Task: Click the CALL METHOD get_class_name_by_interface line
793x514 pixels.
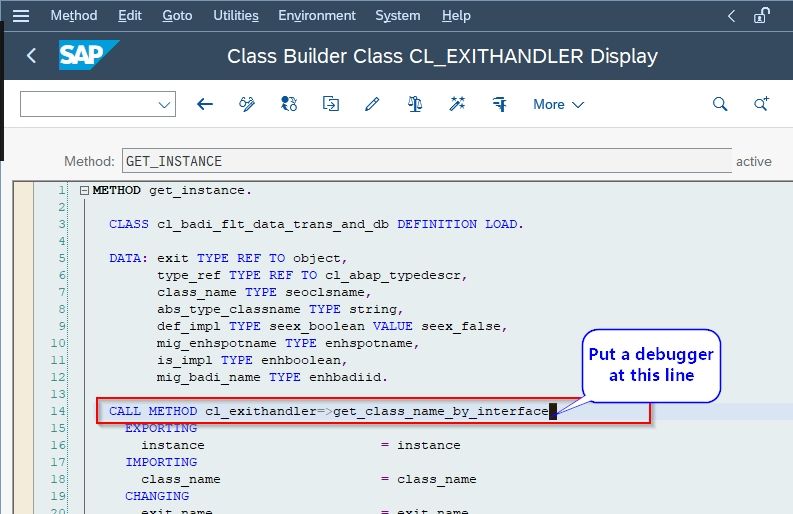Action: 329,411
